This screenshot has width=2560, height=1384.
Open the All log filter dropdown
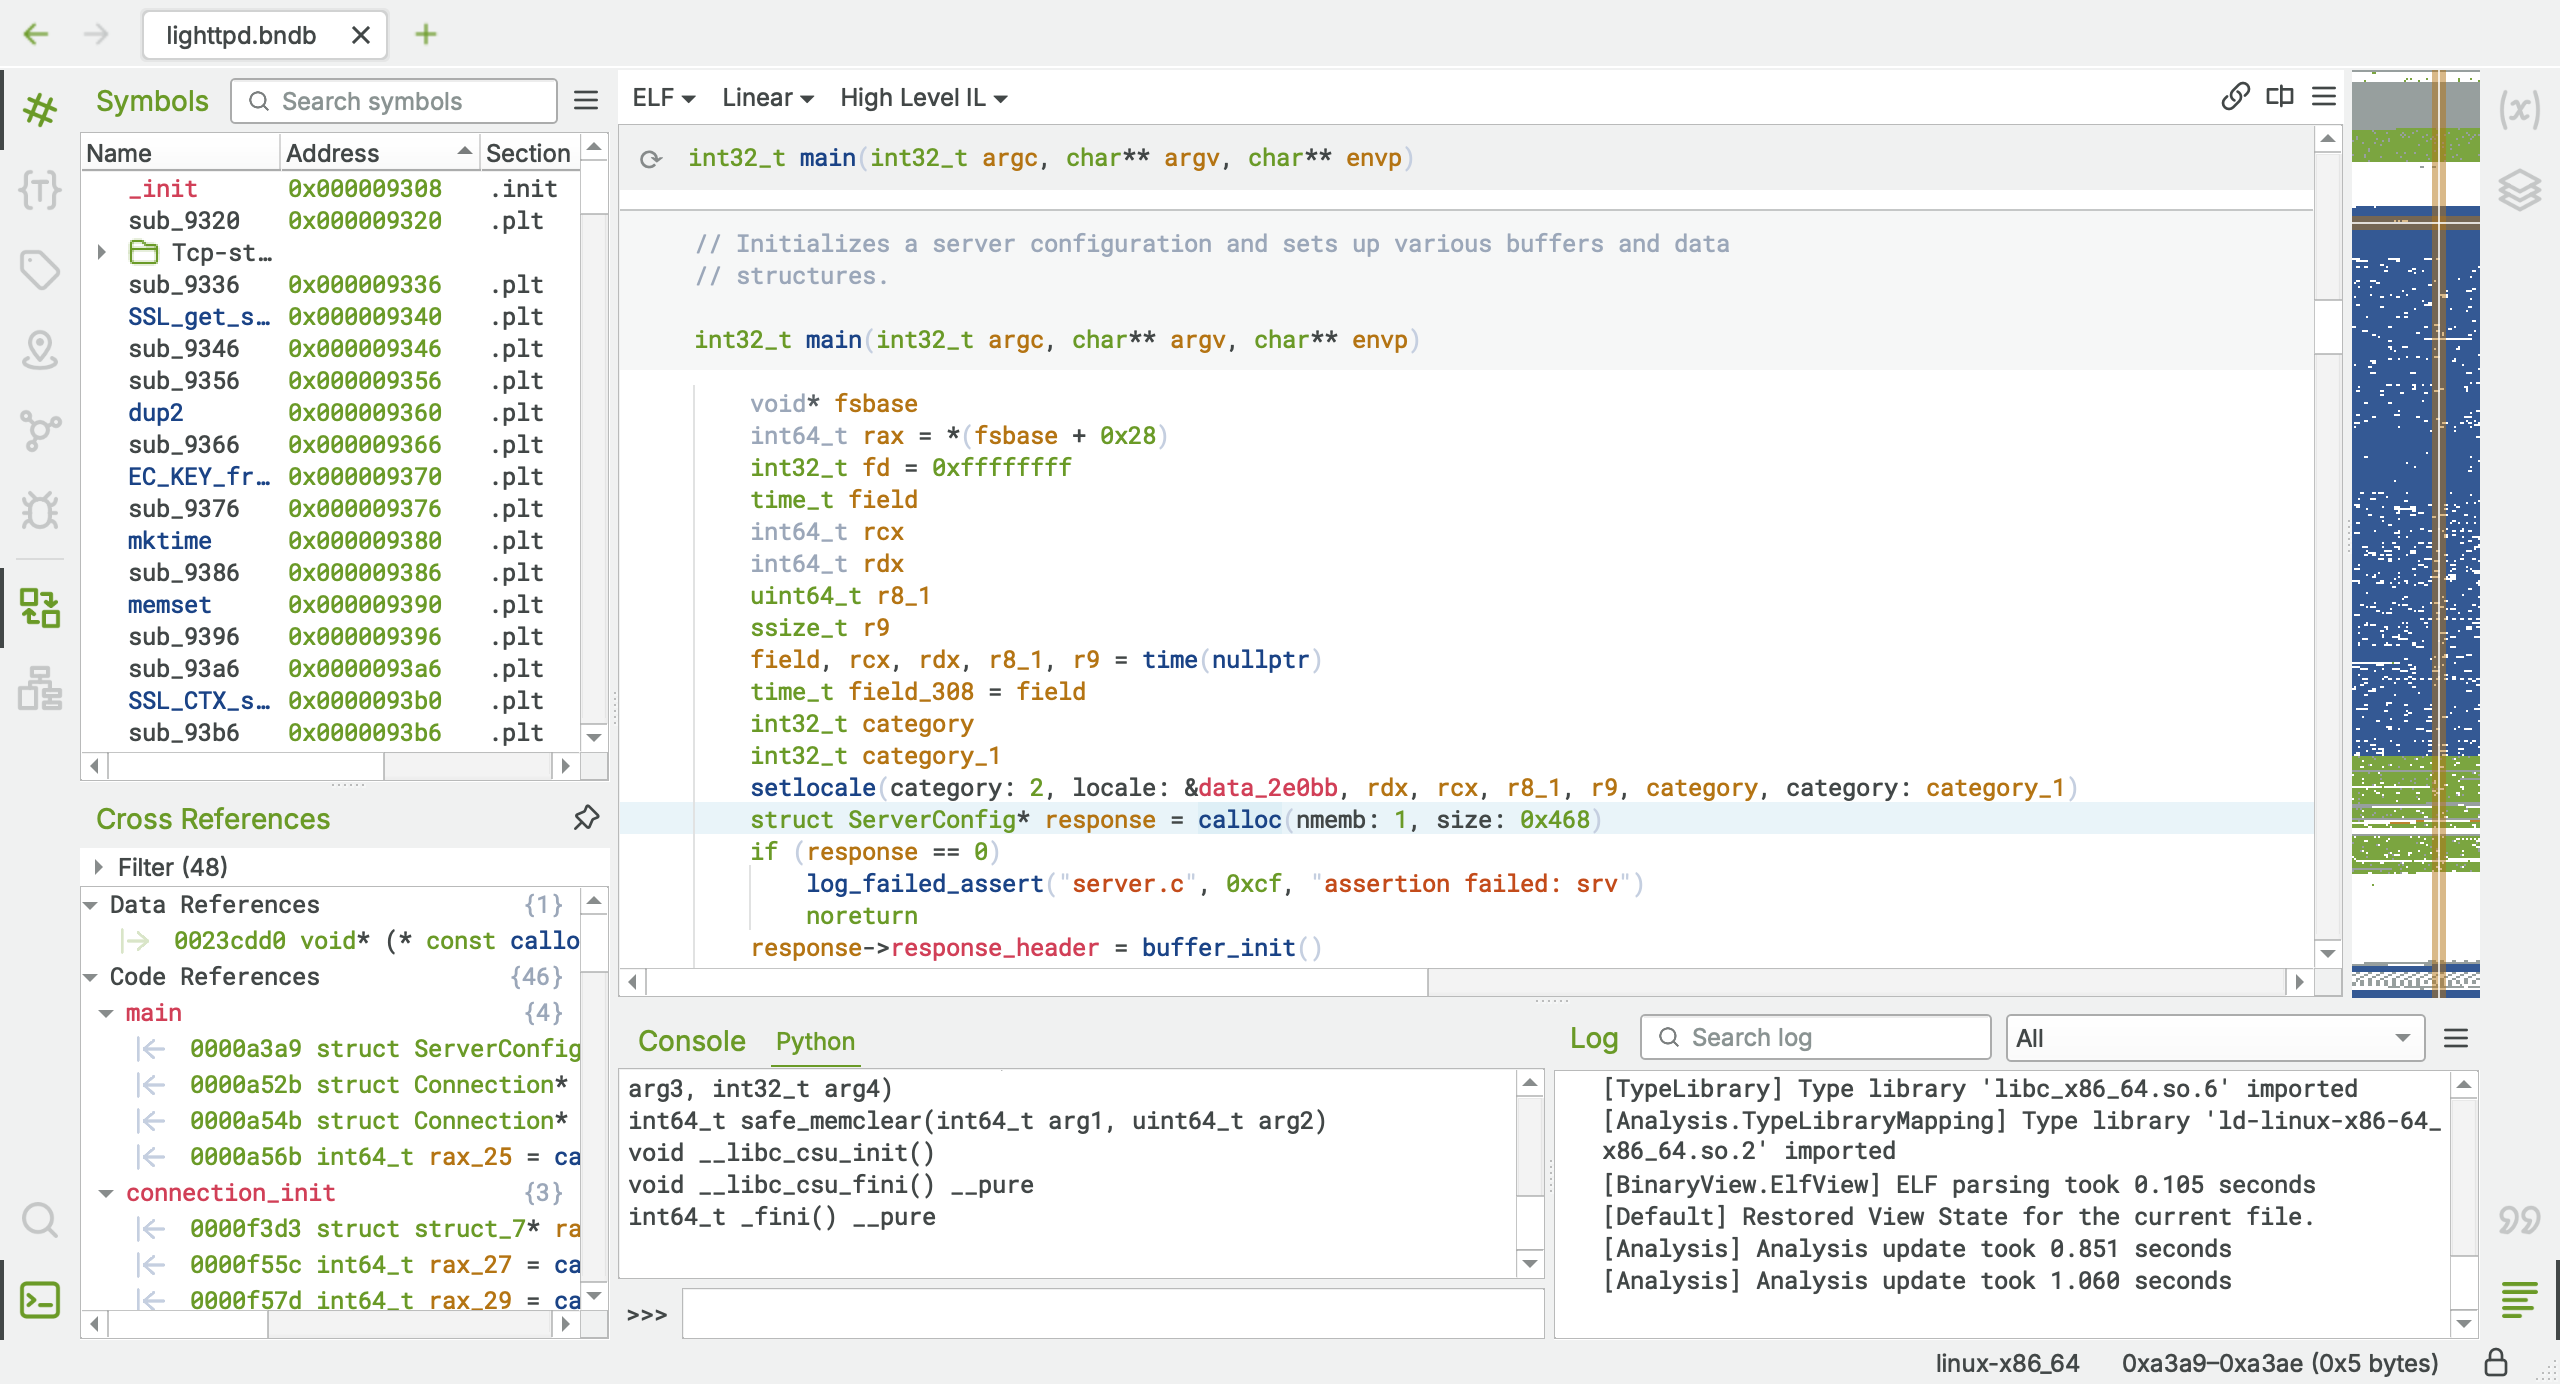[x=2214, y=1038]
